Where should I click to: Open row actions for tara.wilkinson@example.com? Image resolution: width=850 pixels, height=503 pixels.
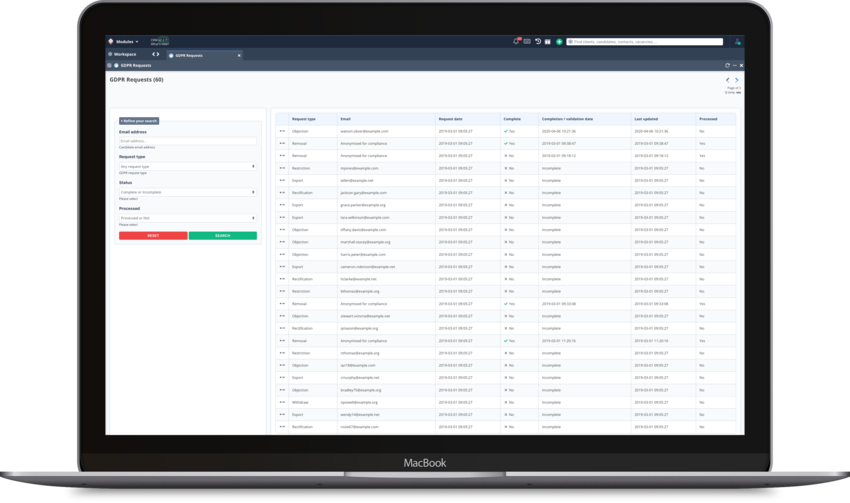tap(282, 217)
